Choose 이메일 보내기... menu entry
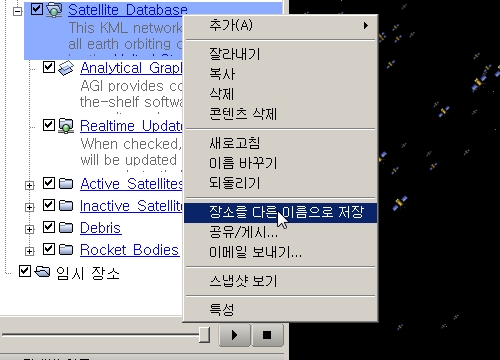The height and width of the screenshot is (360, 500). click(x=280, y=252)
